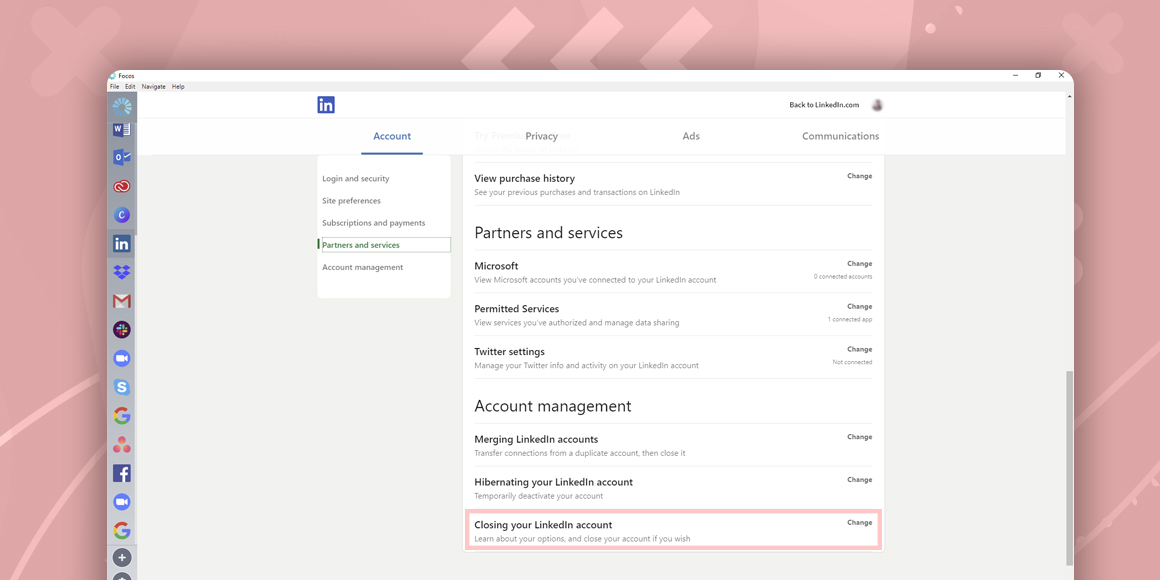
Task: Open Facebook from the sidebar
Action: [122, 473]
